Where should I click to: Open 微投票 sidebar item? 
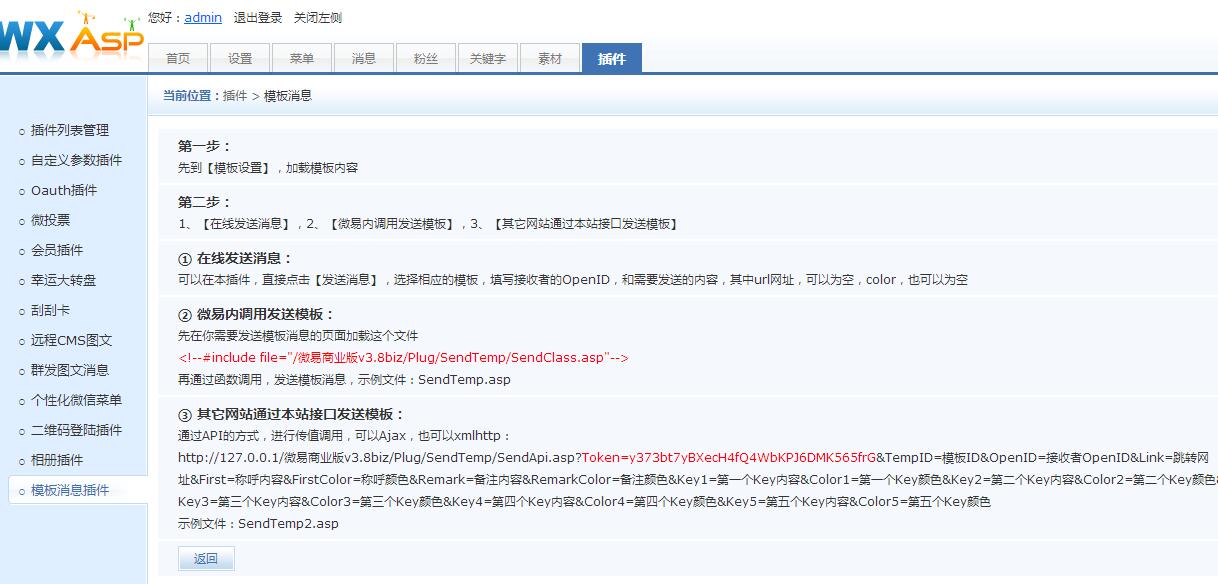click(x=50, y=220)
